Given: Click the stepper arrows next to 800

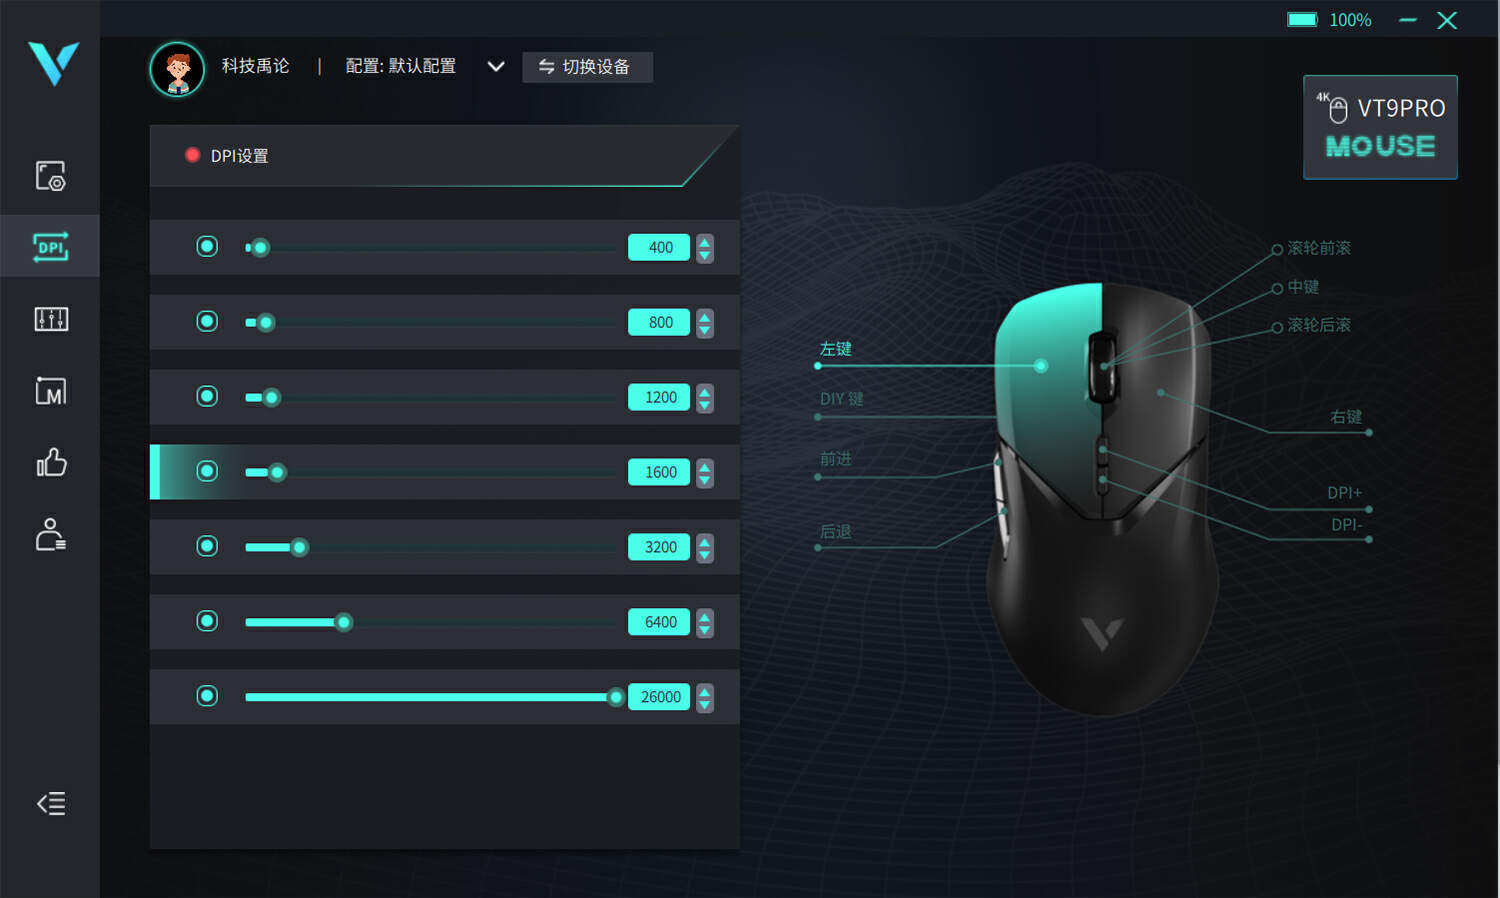Looking at the screenshot, I should pyautogui.click(x=705, y=323).
